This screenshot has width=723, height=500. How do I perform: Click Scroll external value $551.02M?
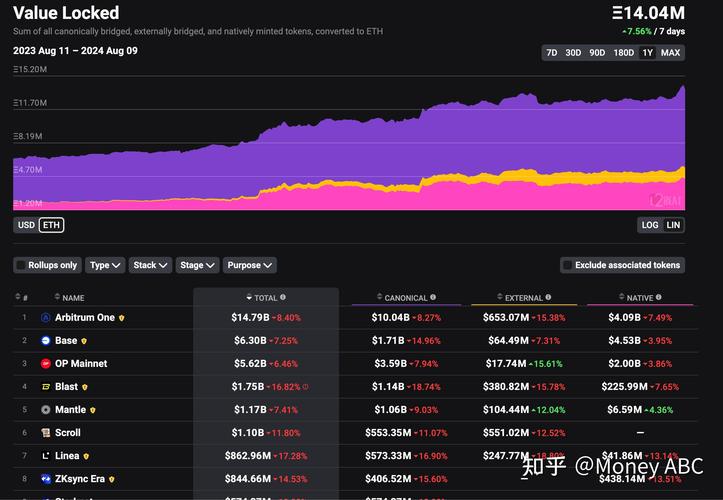[506, 433]
